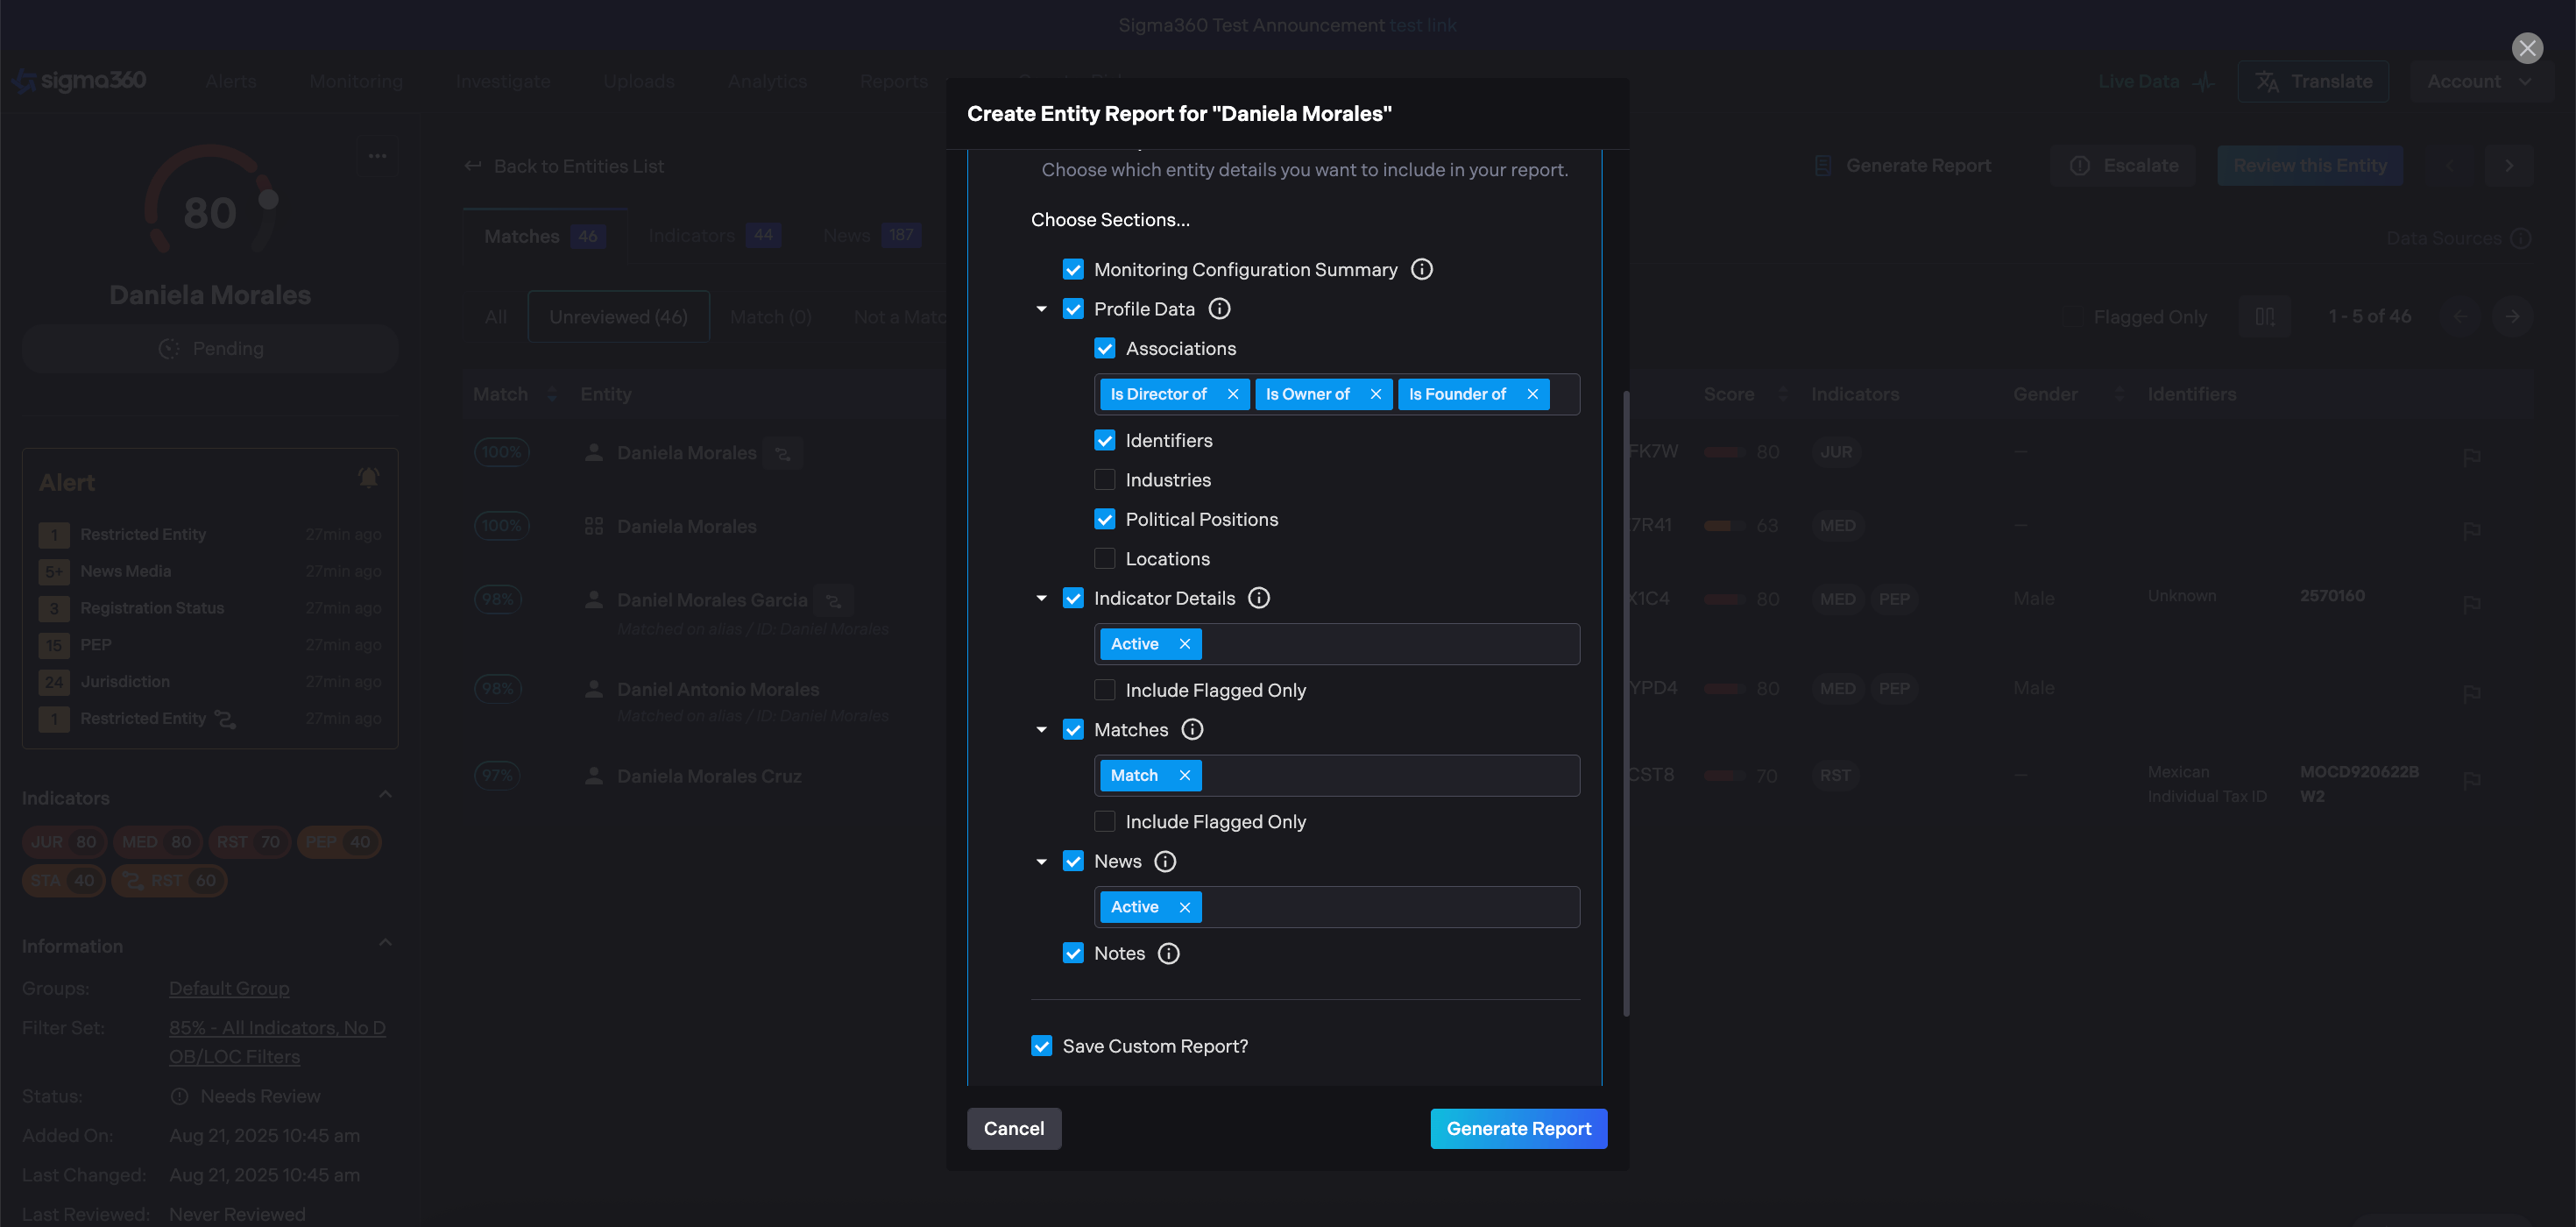Screen dimensions: 2576x1227
Task: Close the dialog with top-right X
Action: [2527, 47]
